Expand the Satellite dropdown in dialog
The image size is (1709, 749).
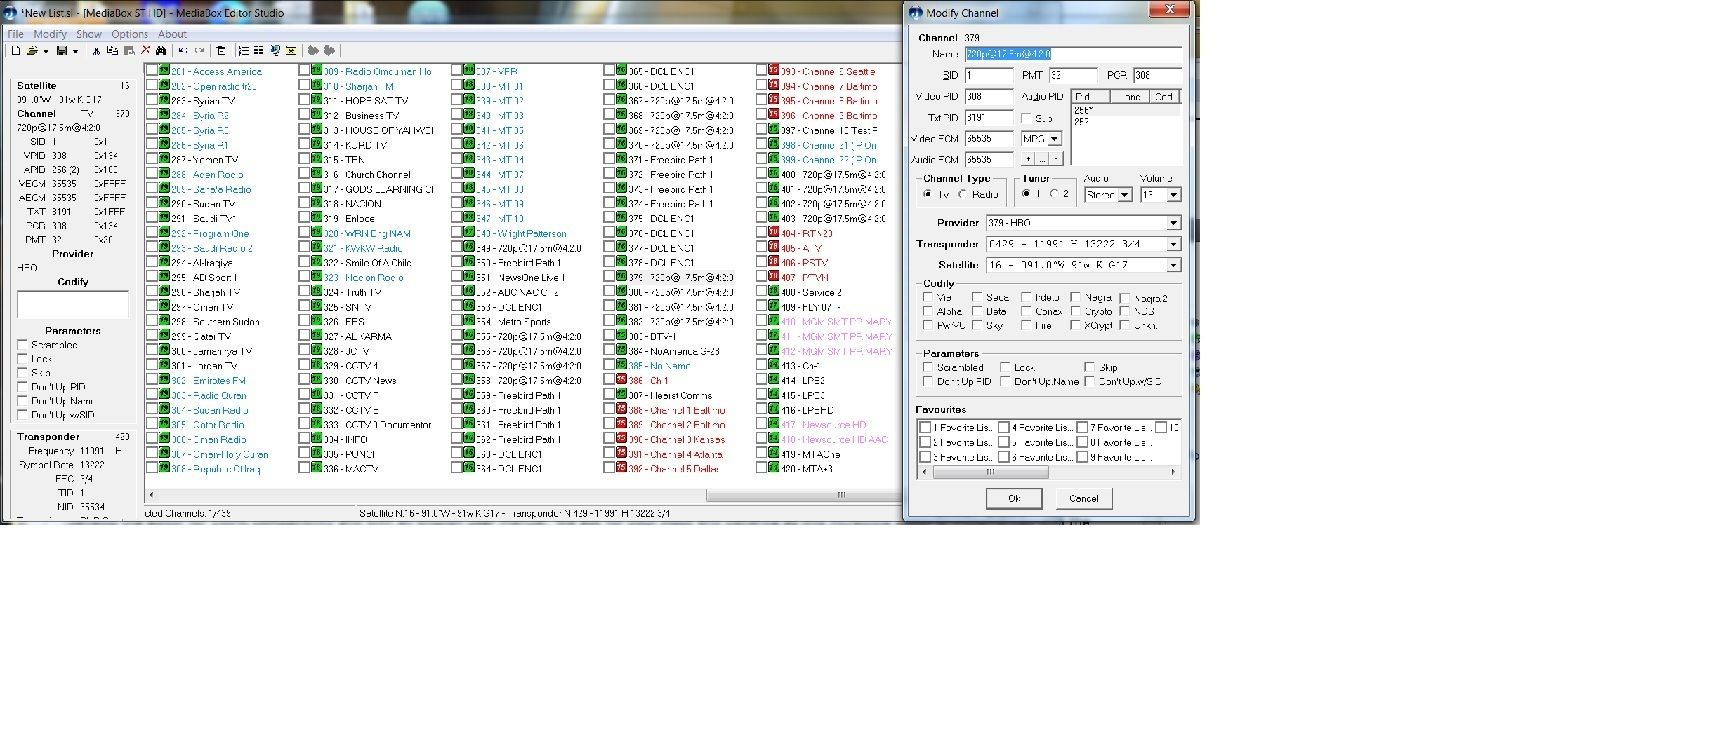[1173, 264]
